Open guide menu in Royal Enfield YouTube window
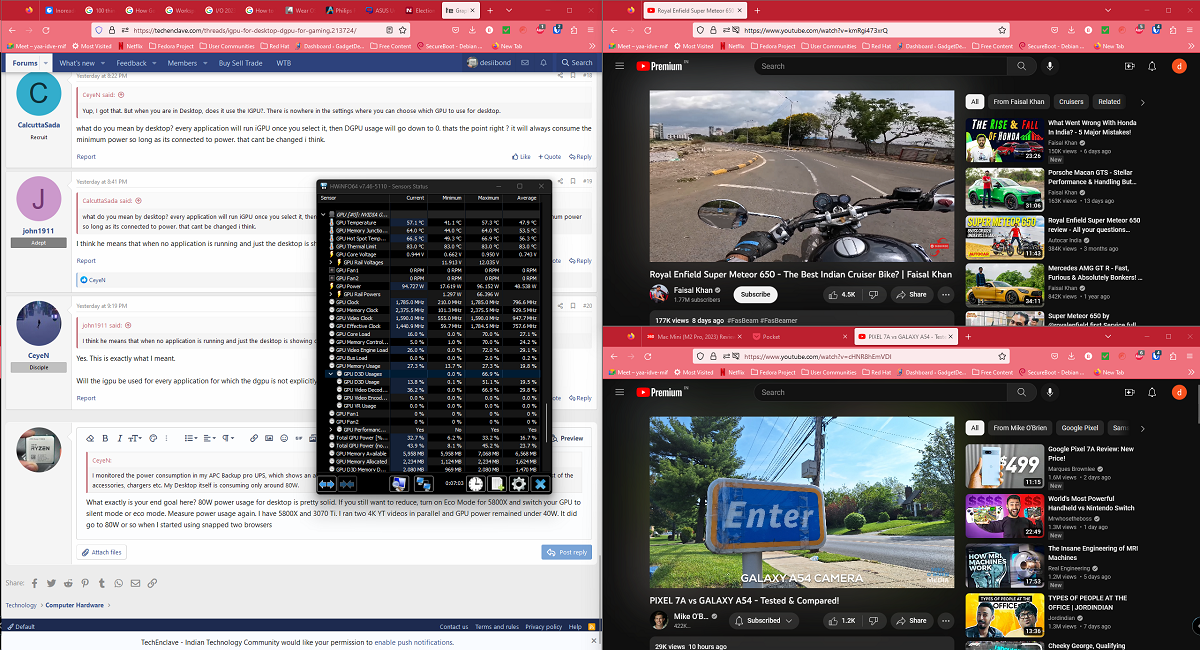Image resolution: width=1200 pixels, height=650 pixels. point(620,66)
